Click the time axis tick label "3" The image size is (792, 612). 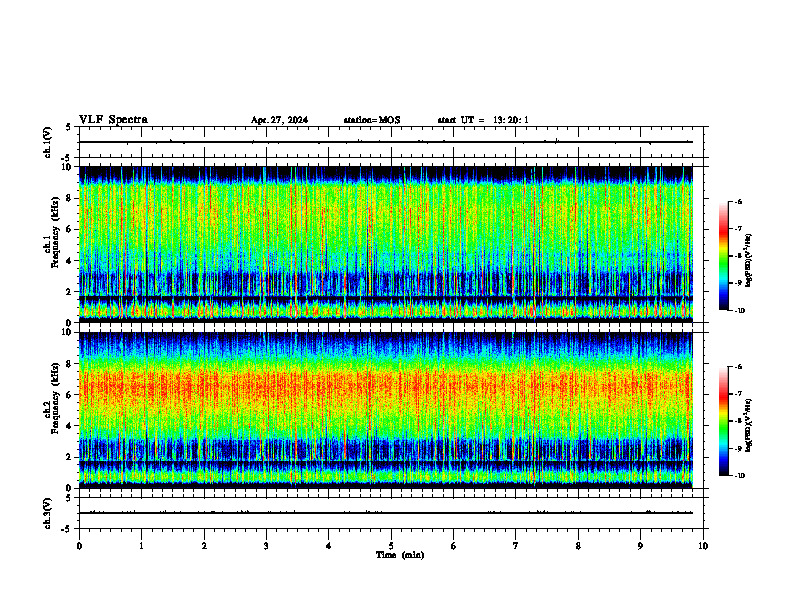[266, 546]
